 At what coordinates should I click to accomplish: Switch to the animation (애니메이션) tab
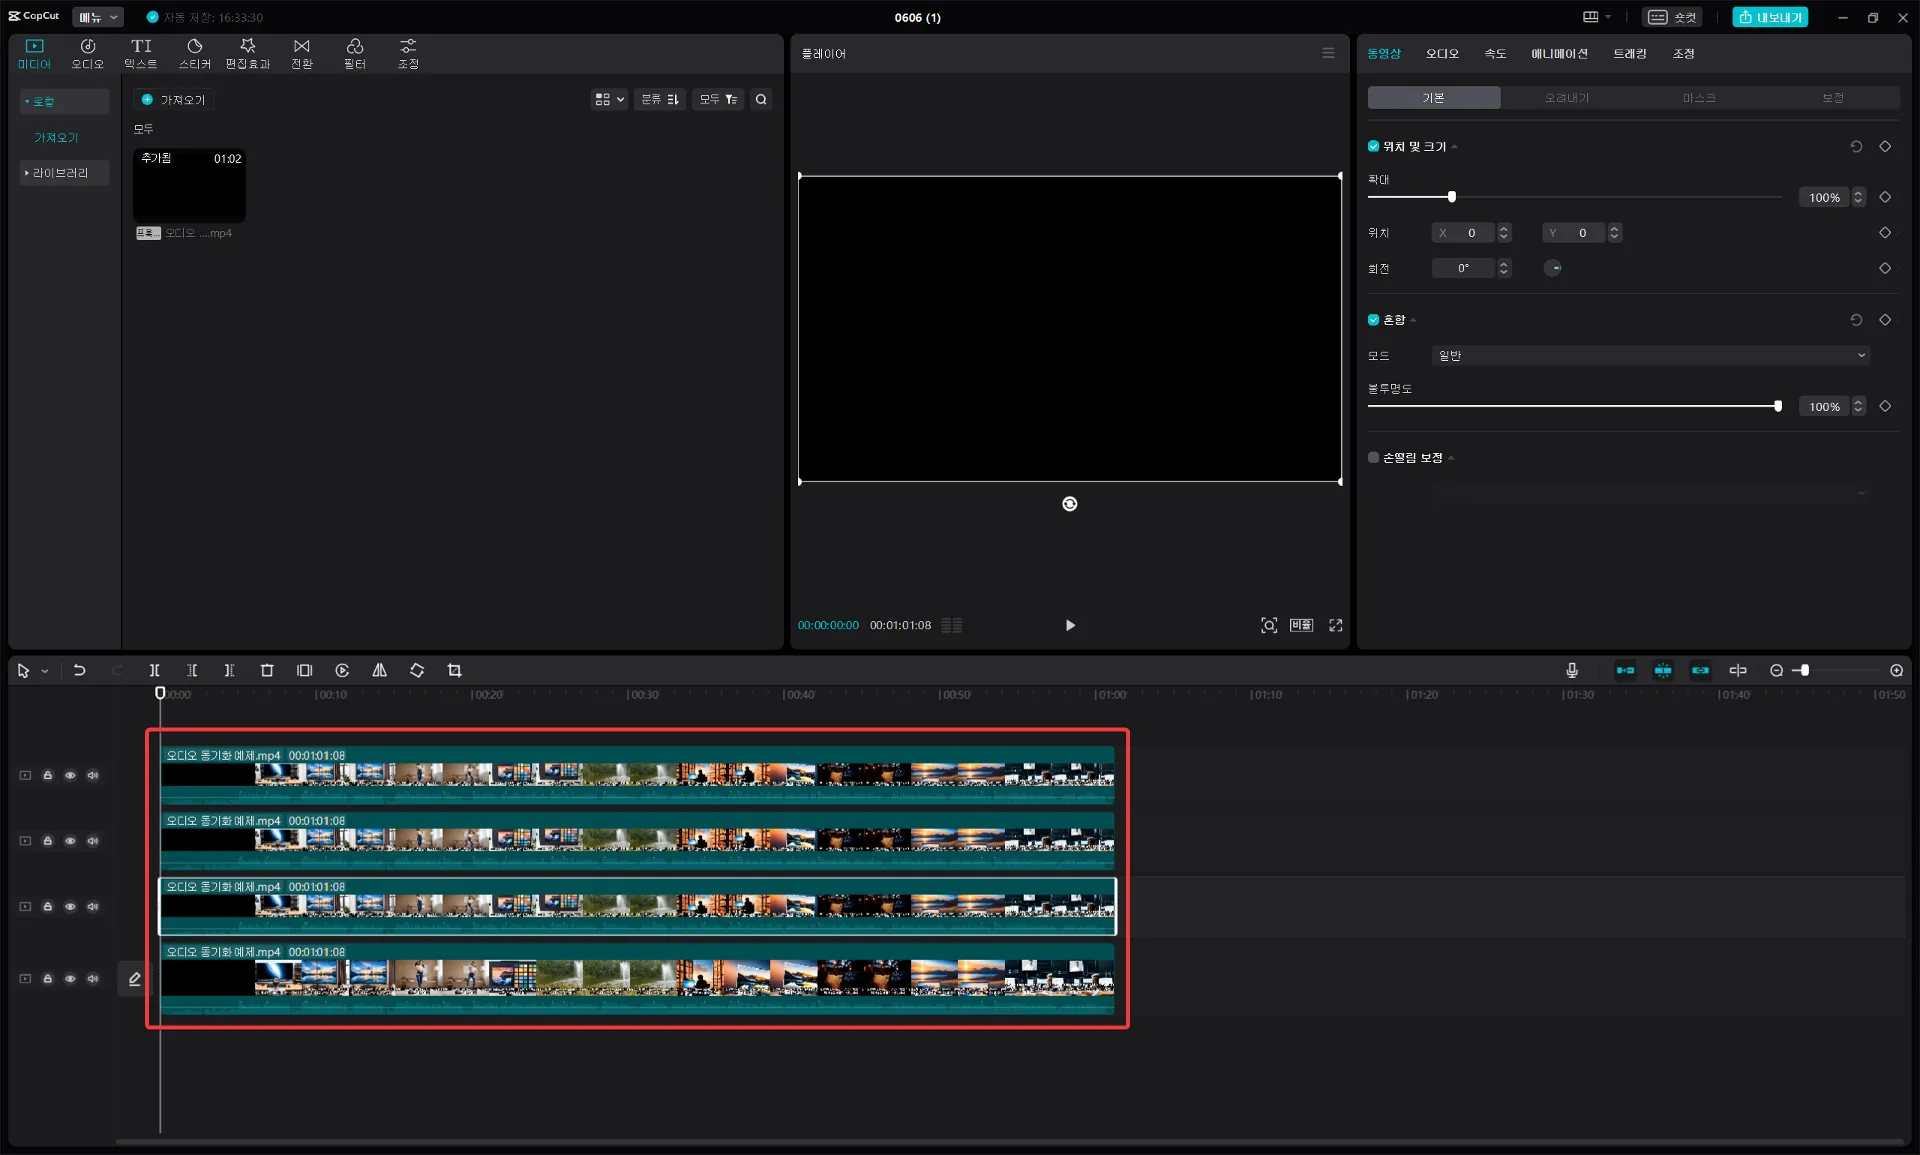(x=1558, y=54)
